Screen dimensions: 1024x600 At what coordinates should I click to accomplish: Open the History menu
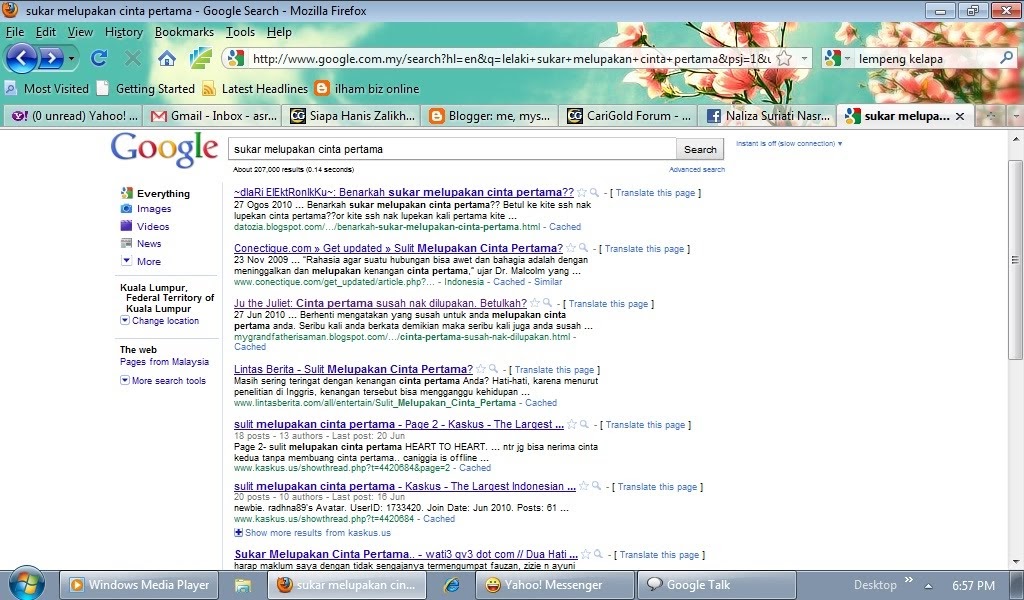(x=123, y=32)
